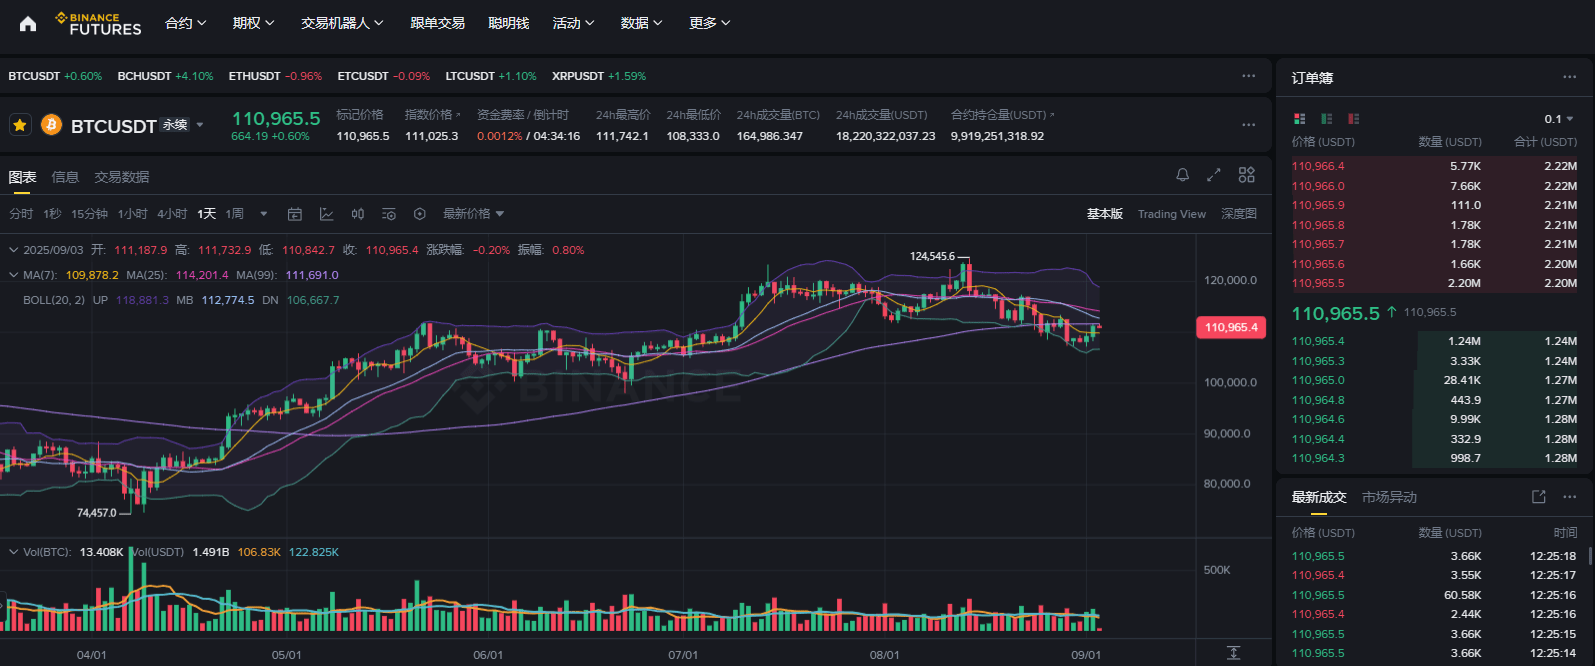Click the 110,966.4 ask price row

pyautogui.click(x=1434, y=166)
